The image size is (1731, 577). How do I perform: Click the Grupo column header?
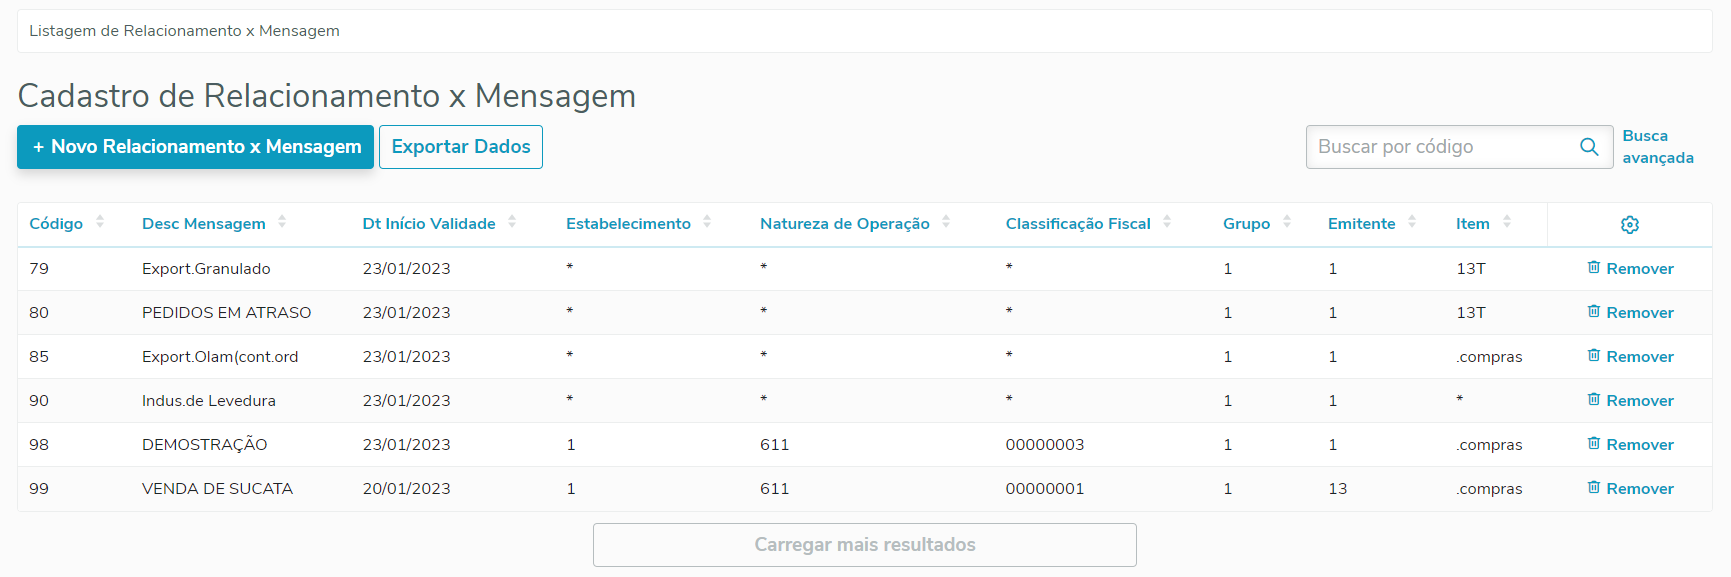[x=1246, y=224]
